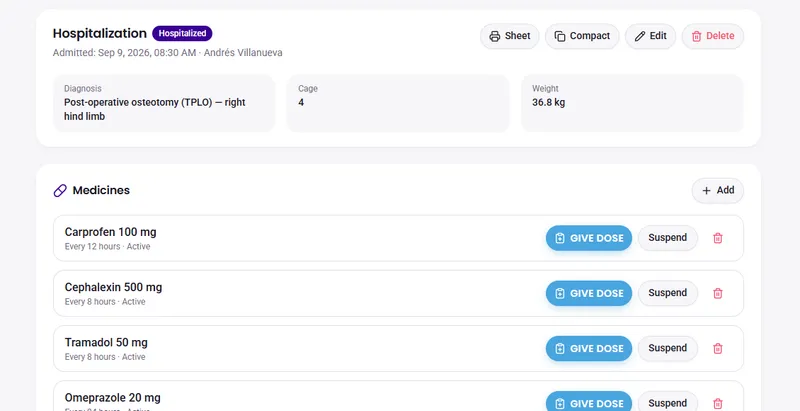Edit the hospitalization record
This screenshot has width=800, height=411.
click(651, 36)
